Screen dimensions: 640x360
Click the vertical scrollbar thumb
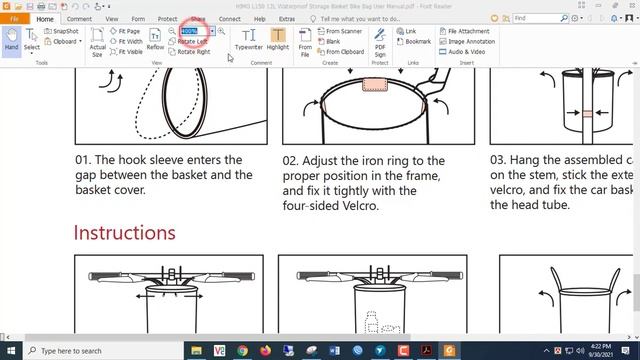pyautogui.click(x=636, y=293)
